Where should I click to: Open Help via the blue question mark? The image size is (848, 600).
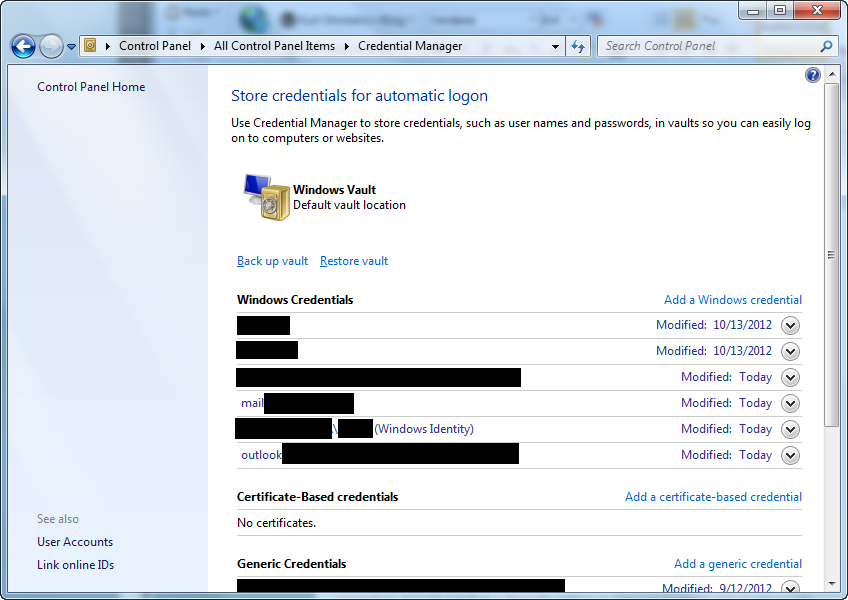click(x=812, y=76)
